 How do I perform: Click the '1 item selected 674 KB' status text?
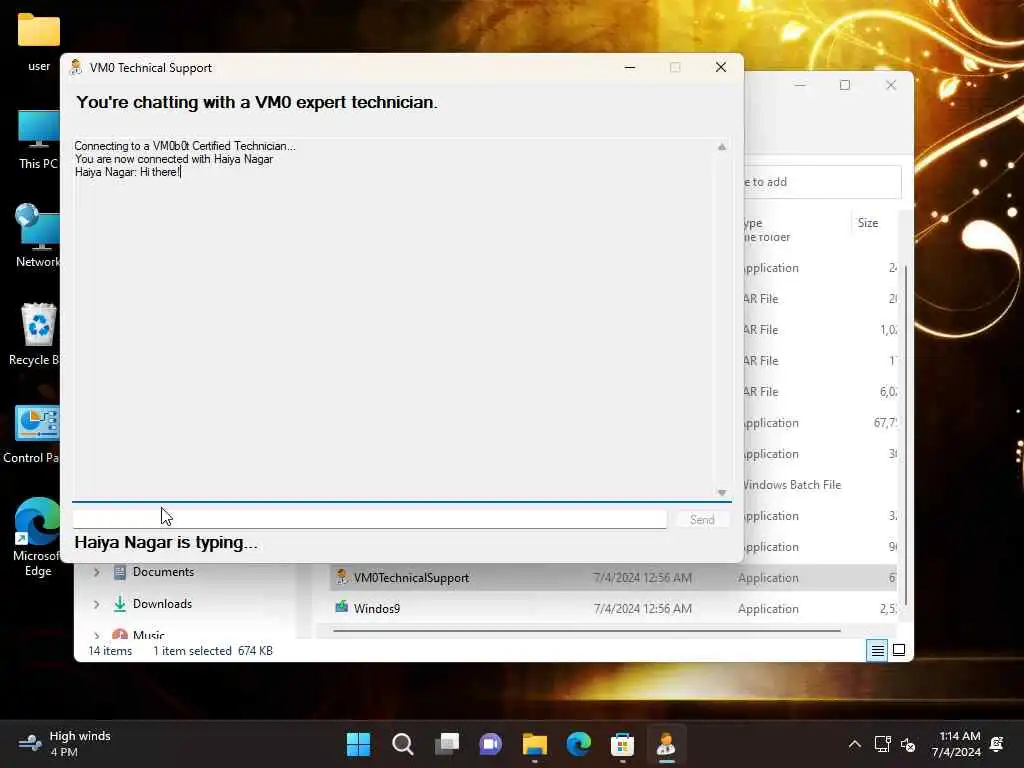(x=213, y=650)
